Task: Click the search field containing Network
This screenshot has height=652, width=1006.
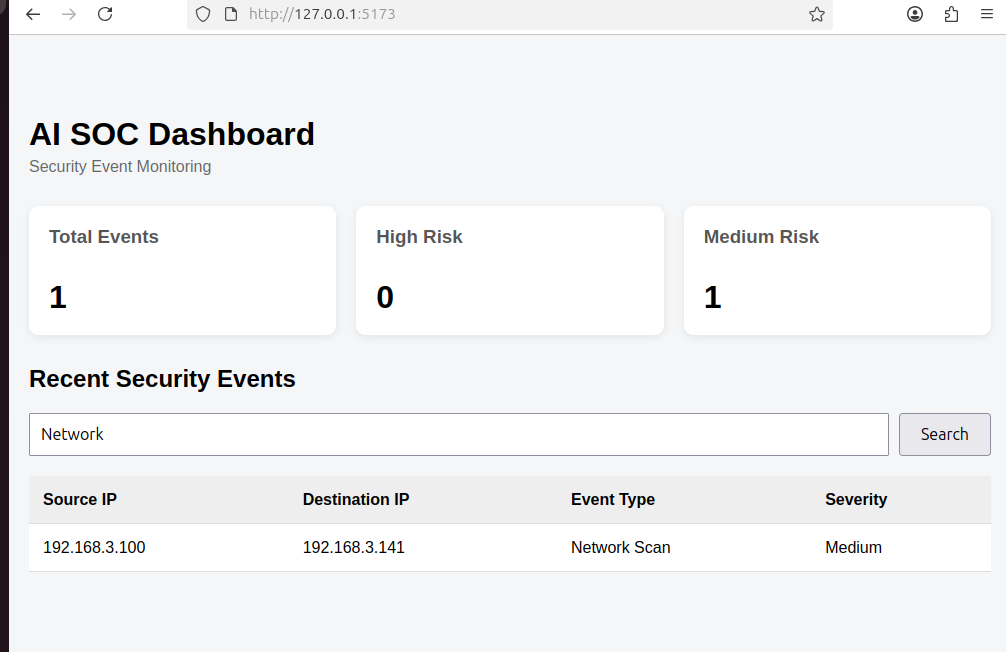Action: click(459, 434)
